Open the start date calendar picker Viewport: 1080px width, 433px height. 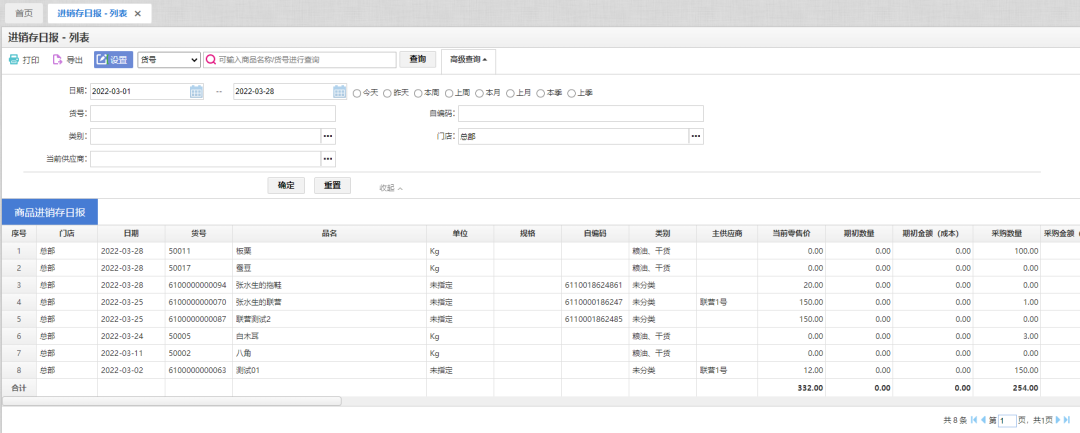click(196, 92)
